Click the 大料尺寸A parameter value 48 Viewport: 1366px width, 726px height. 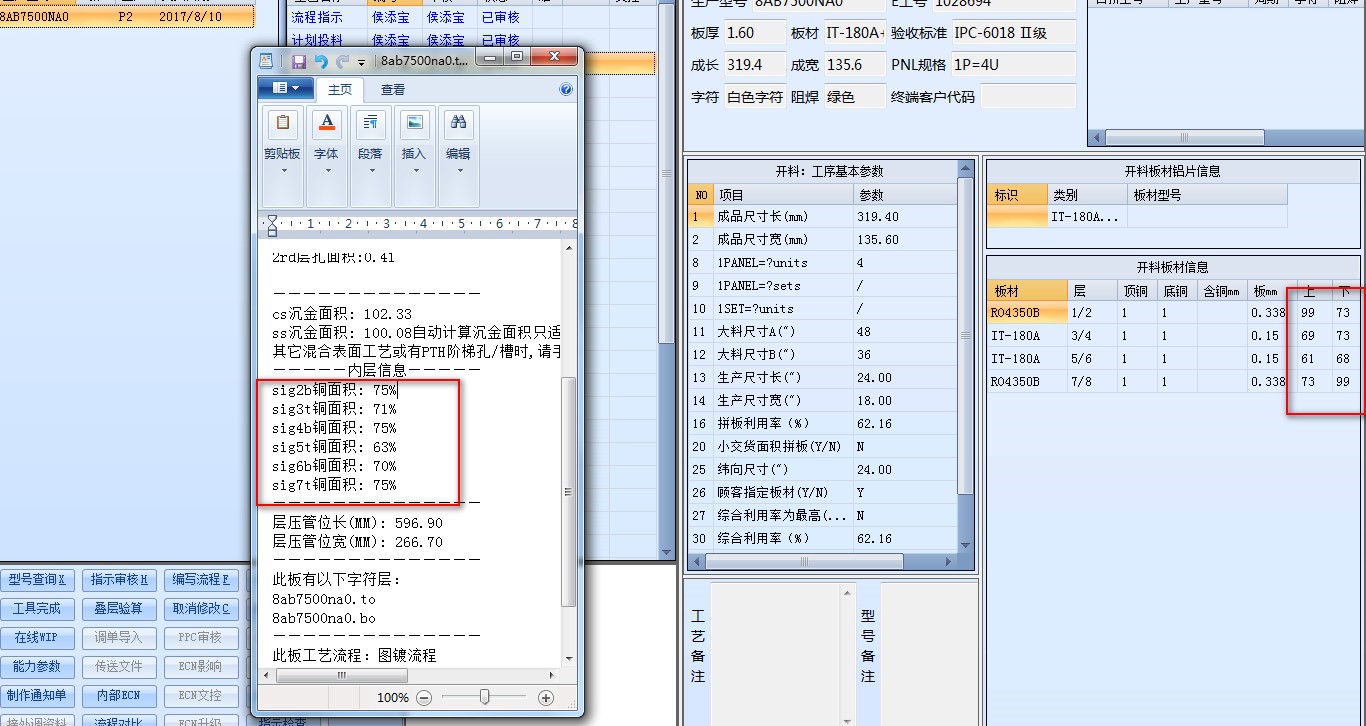[905, 331]
